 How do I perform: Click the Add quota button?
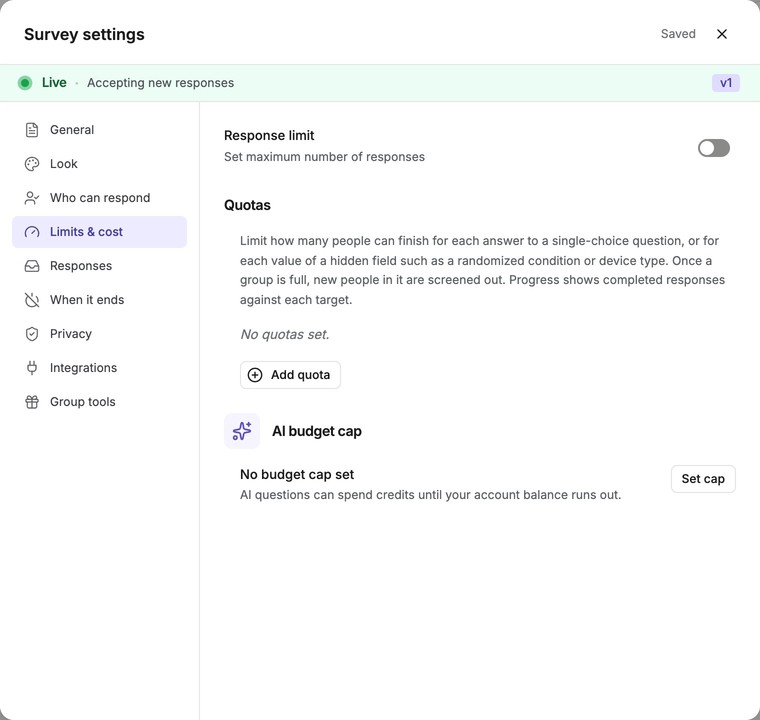click(x=290, y=375)
